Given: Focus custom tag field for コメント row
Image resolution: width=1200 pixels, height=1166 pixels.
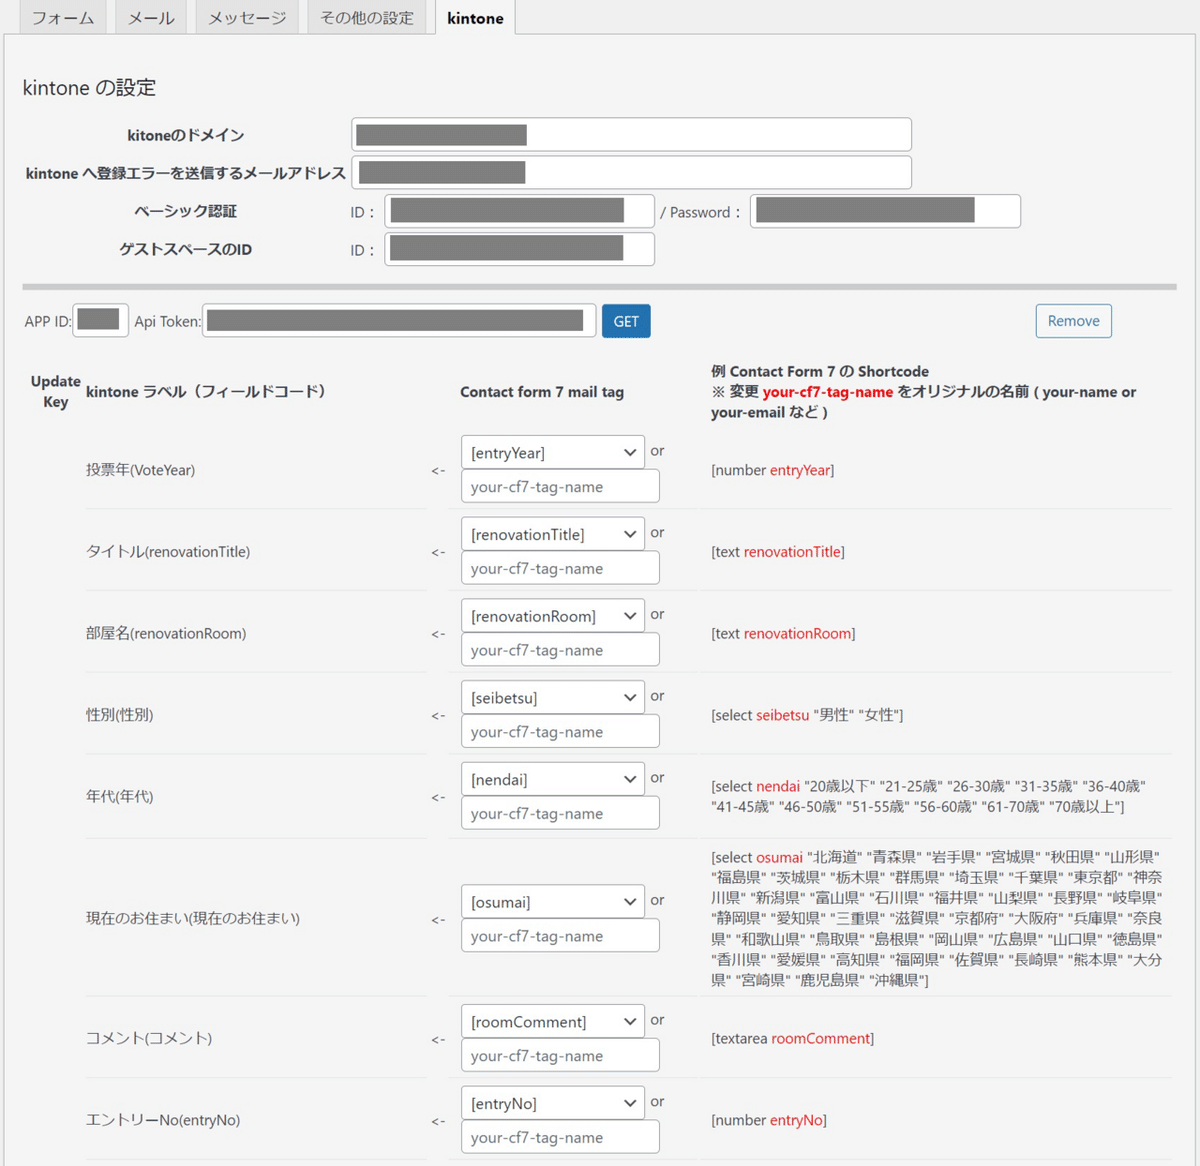Looking at the screenshot, I should coord(560,1056).
